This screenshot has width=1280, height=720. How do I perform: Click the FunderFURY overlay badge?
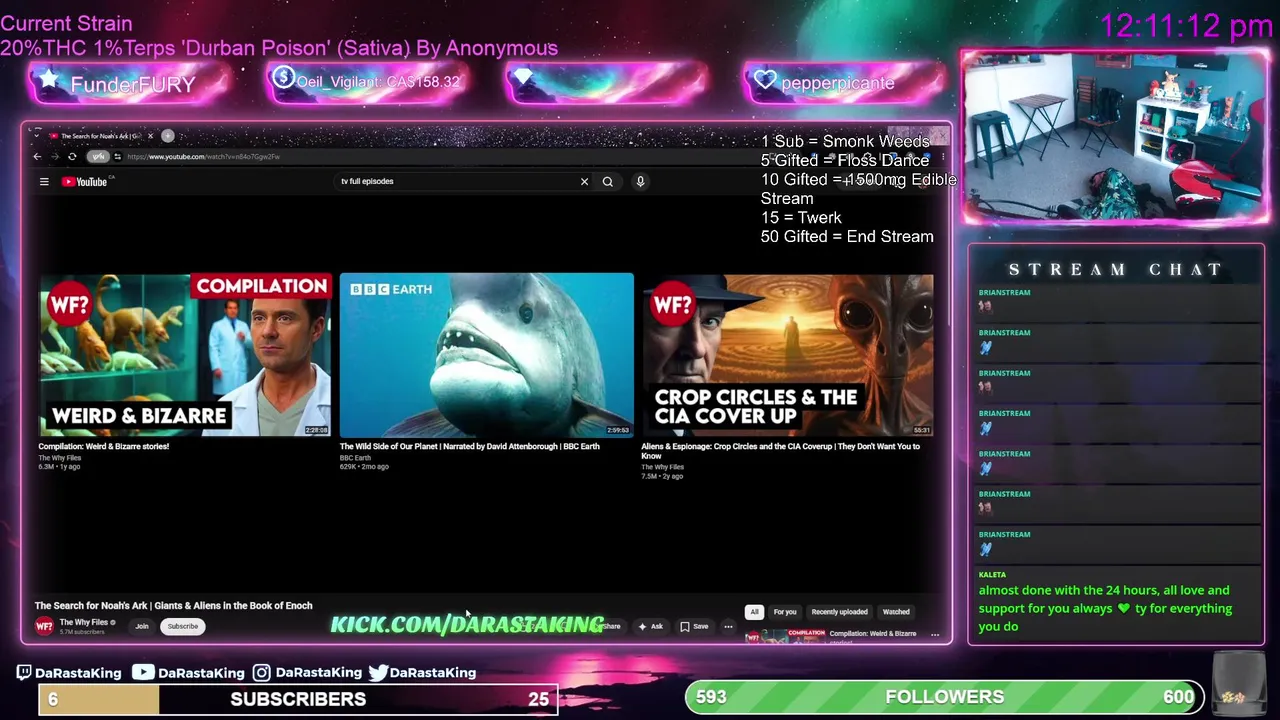tap(132, 84)
